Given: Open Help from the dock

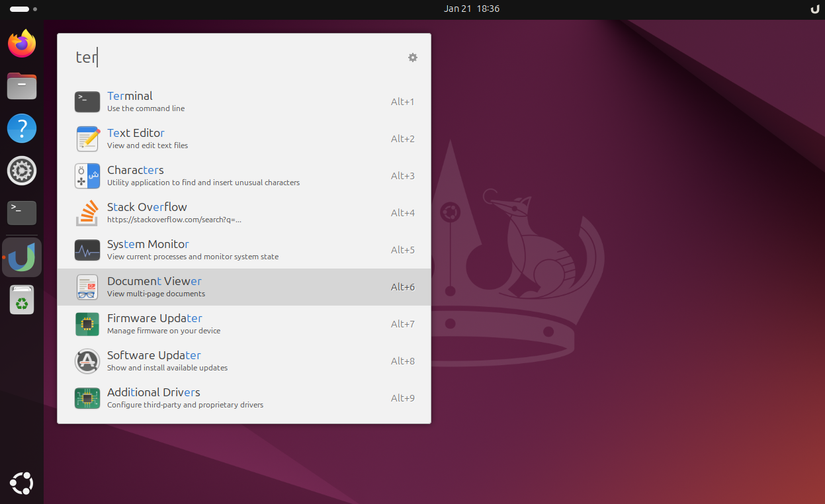Looking at the screenshot, I should [22, 128].
